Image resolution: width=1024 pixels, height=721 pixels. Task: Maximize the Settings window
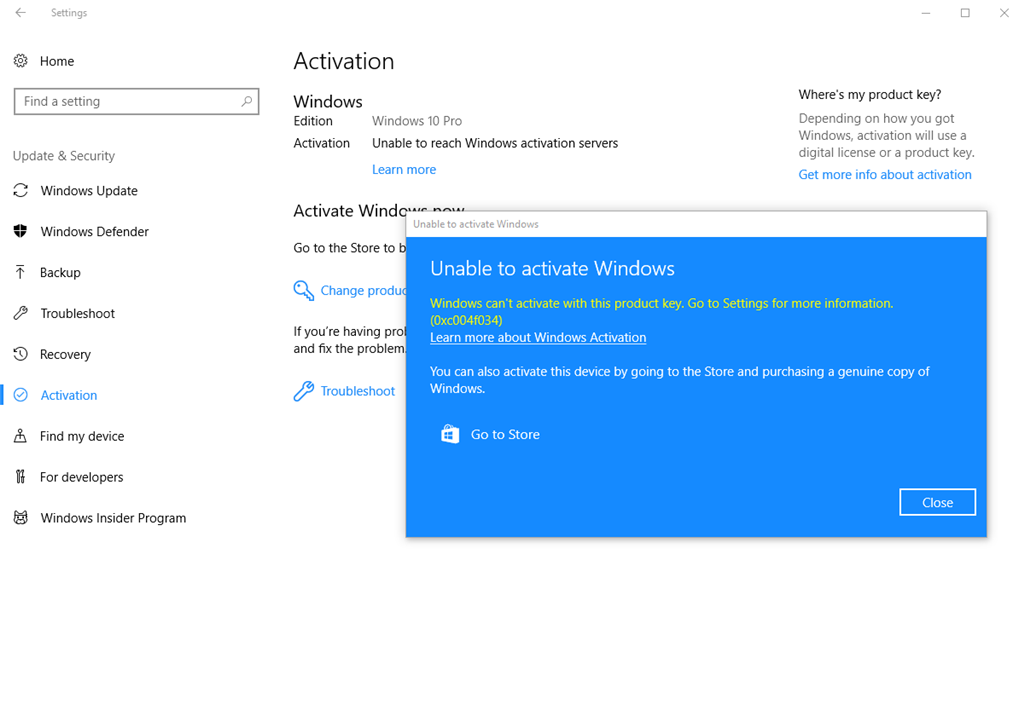pos(965,12)
